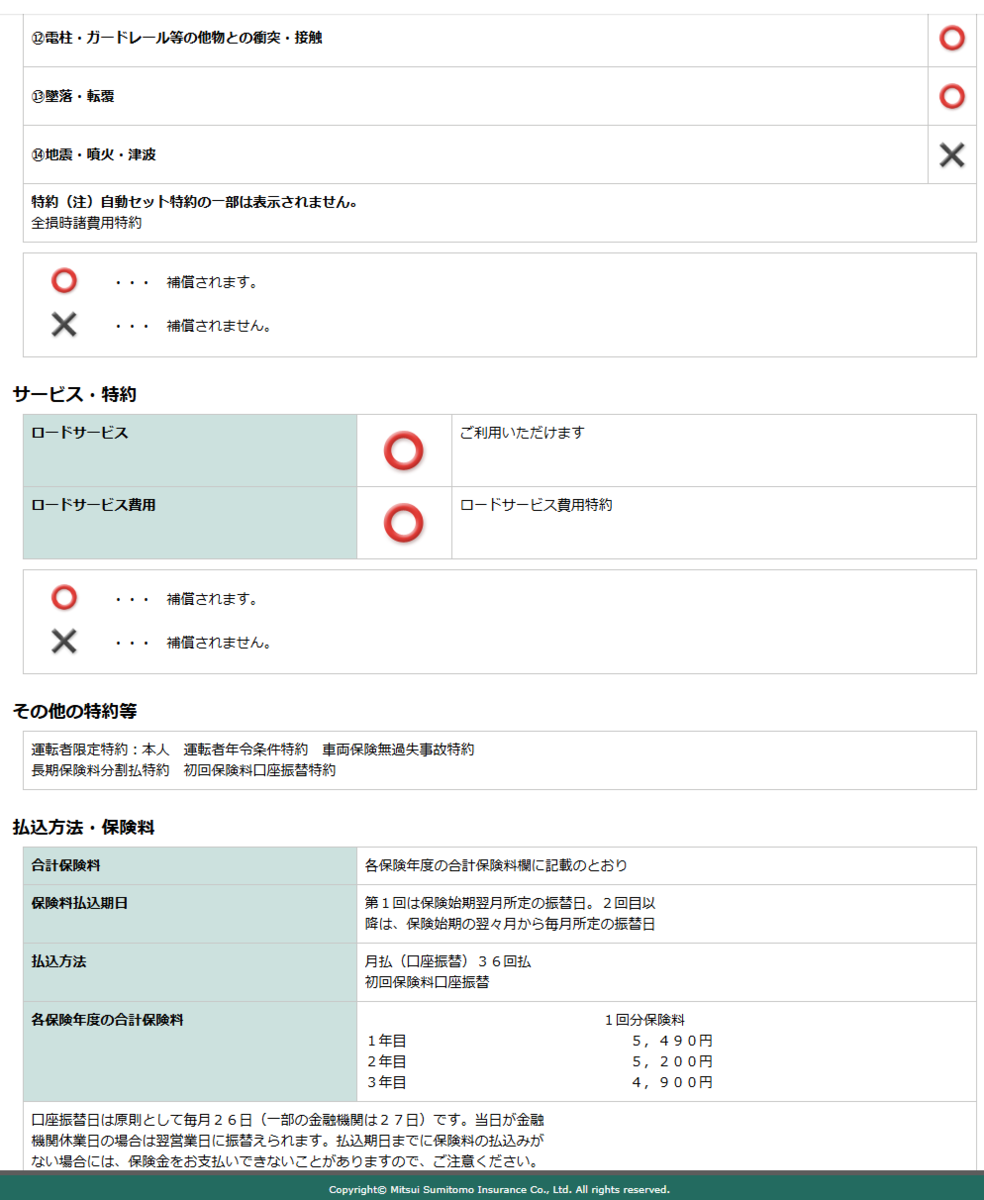Click the 2年目 premium 5,200円 value

(x=672, y=1061)
